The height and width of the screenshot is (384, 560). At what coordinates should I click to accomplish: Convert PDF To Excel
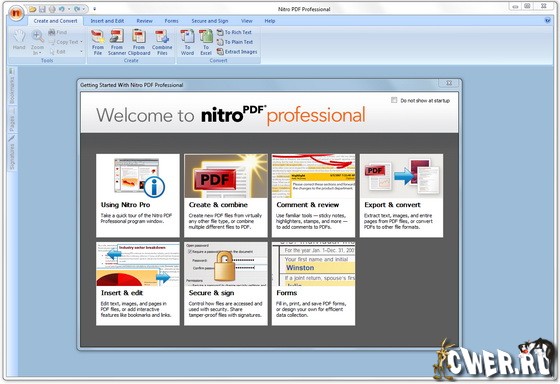point(206,43)
